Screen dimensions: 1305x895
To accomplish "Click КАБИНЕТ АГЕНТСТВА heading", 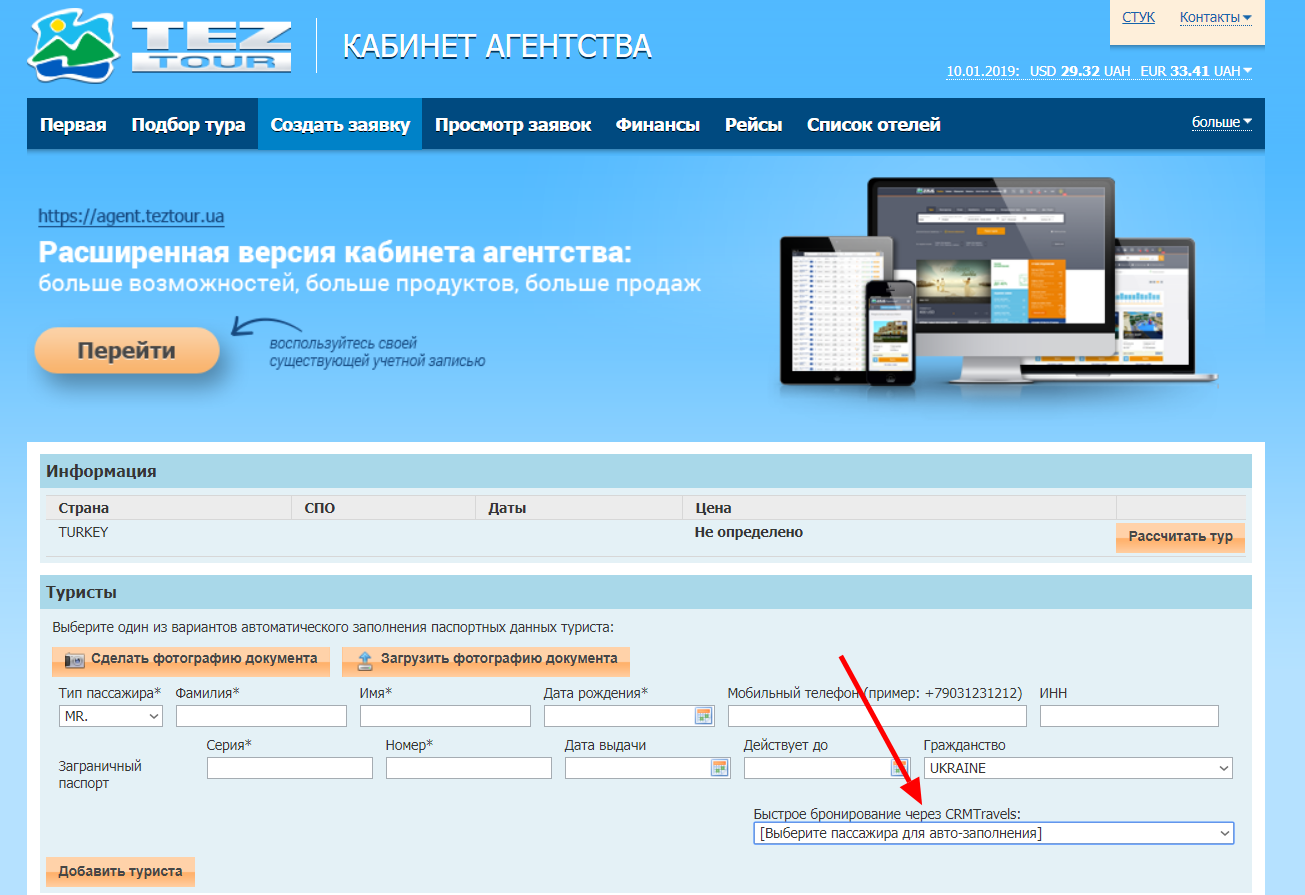I will [x=497, y=46].
